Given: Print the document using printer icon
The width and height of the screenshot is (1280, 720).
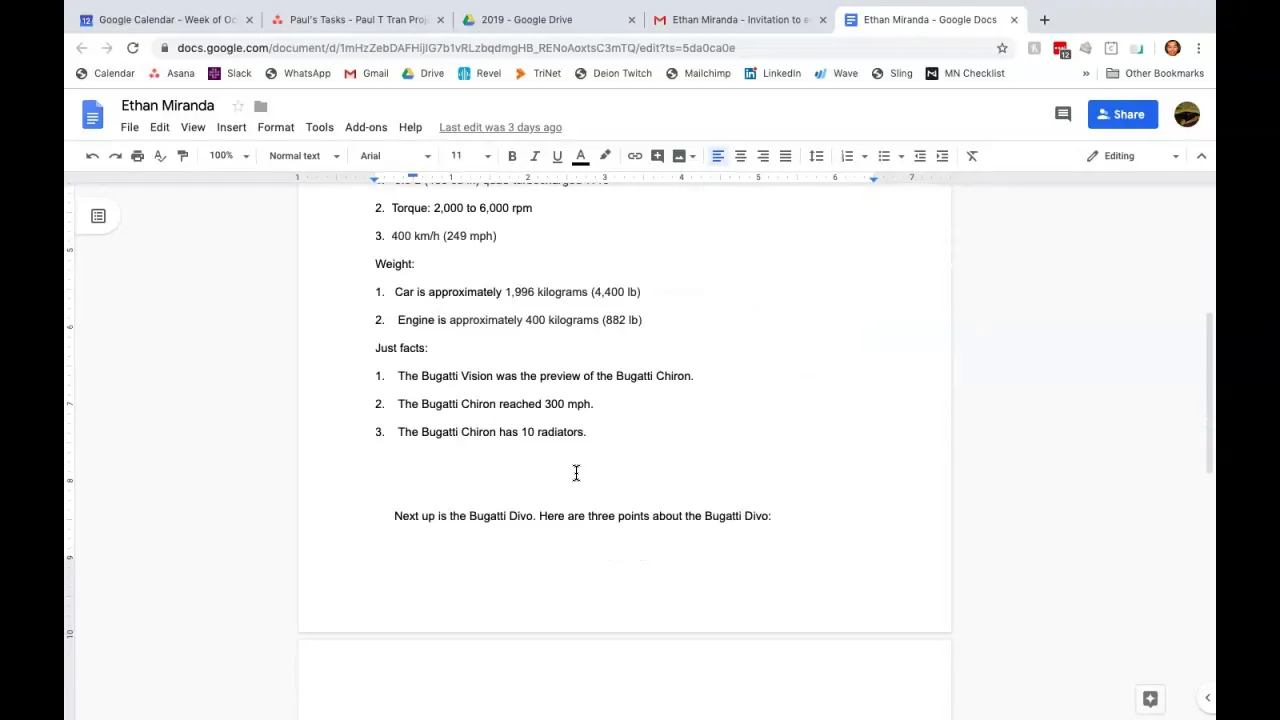Looking at the screenshot, I should [x=138, y=156].
